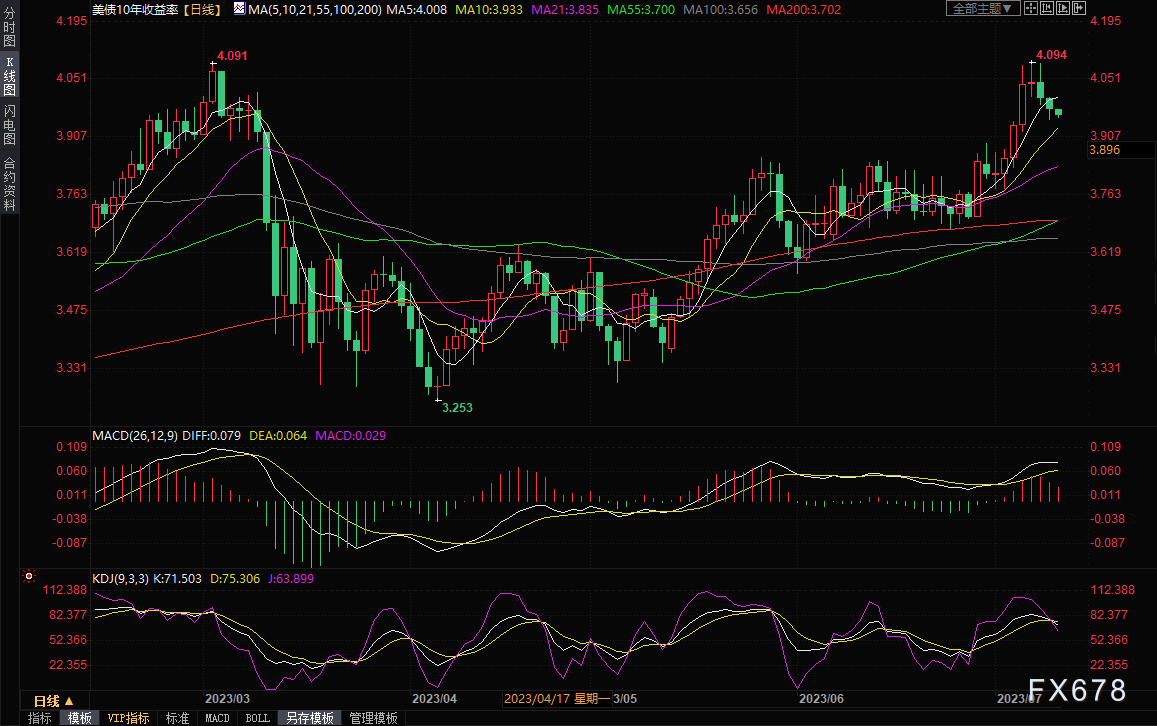Apply the BOLL template

258,718
